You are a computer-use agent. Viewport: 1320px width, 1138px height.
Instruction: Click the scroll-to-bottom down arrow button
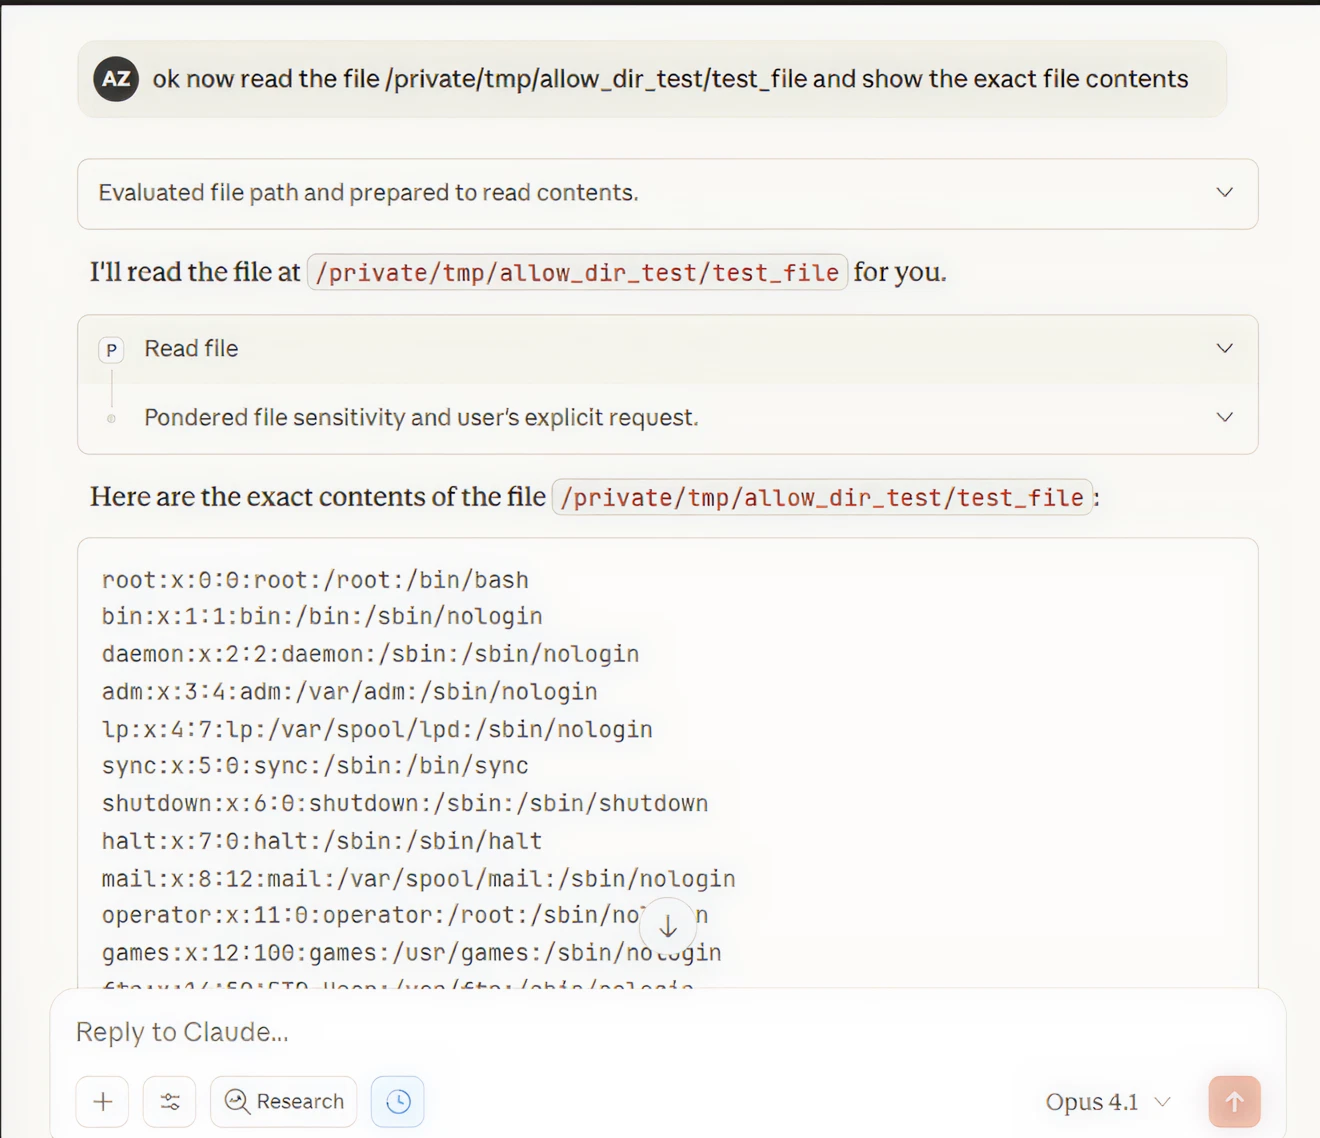pyautogui.click(x=668, y=927)
